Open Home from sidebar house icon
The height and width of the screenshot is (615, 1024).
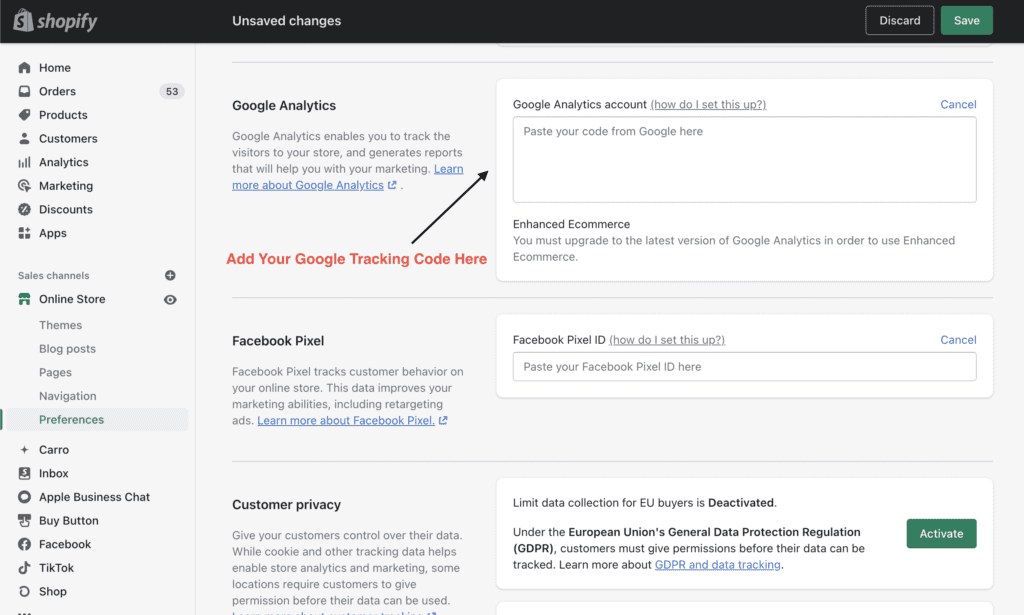click(x=24, y=68)
